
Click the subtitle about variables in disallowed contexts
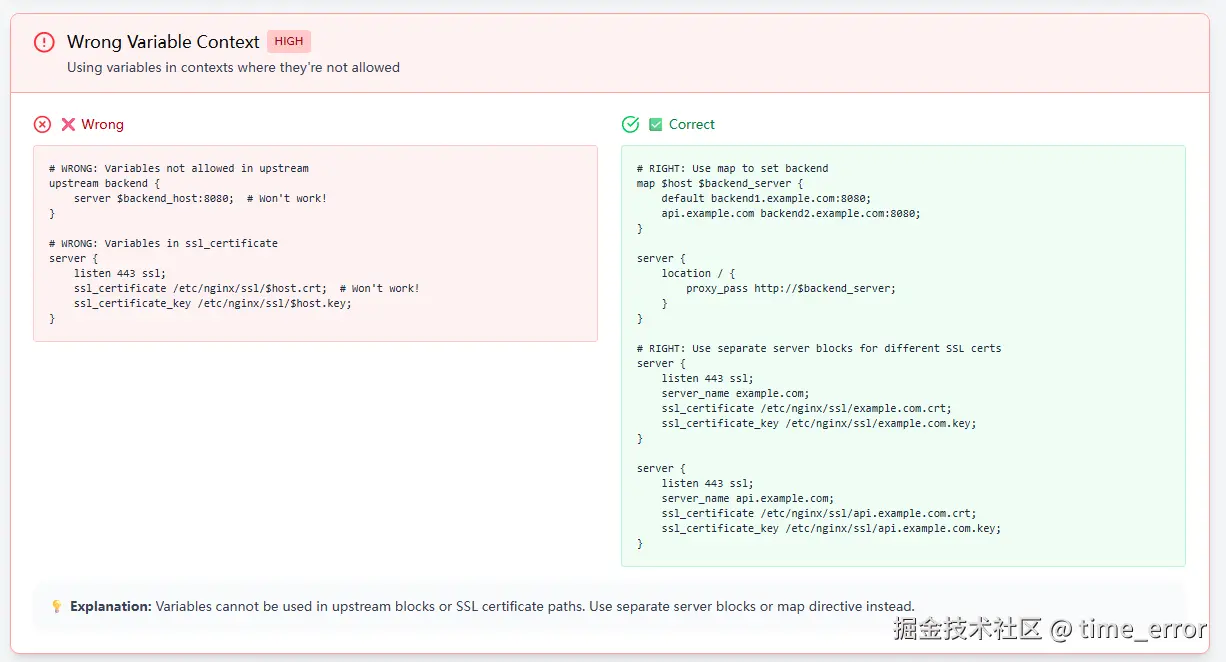pos(233,68)
